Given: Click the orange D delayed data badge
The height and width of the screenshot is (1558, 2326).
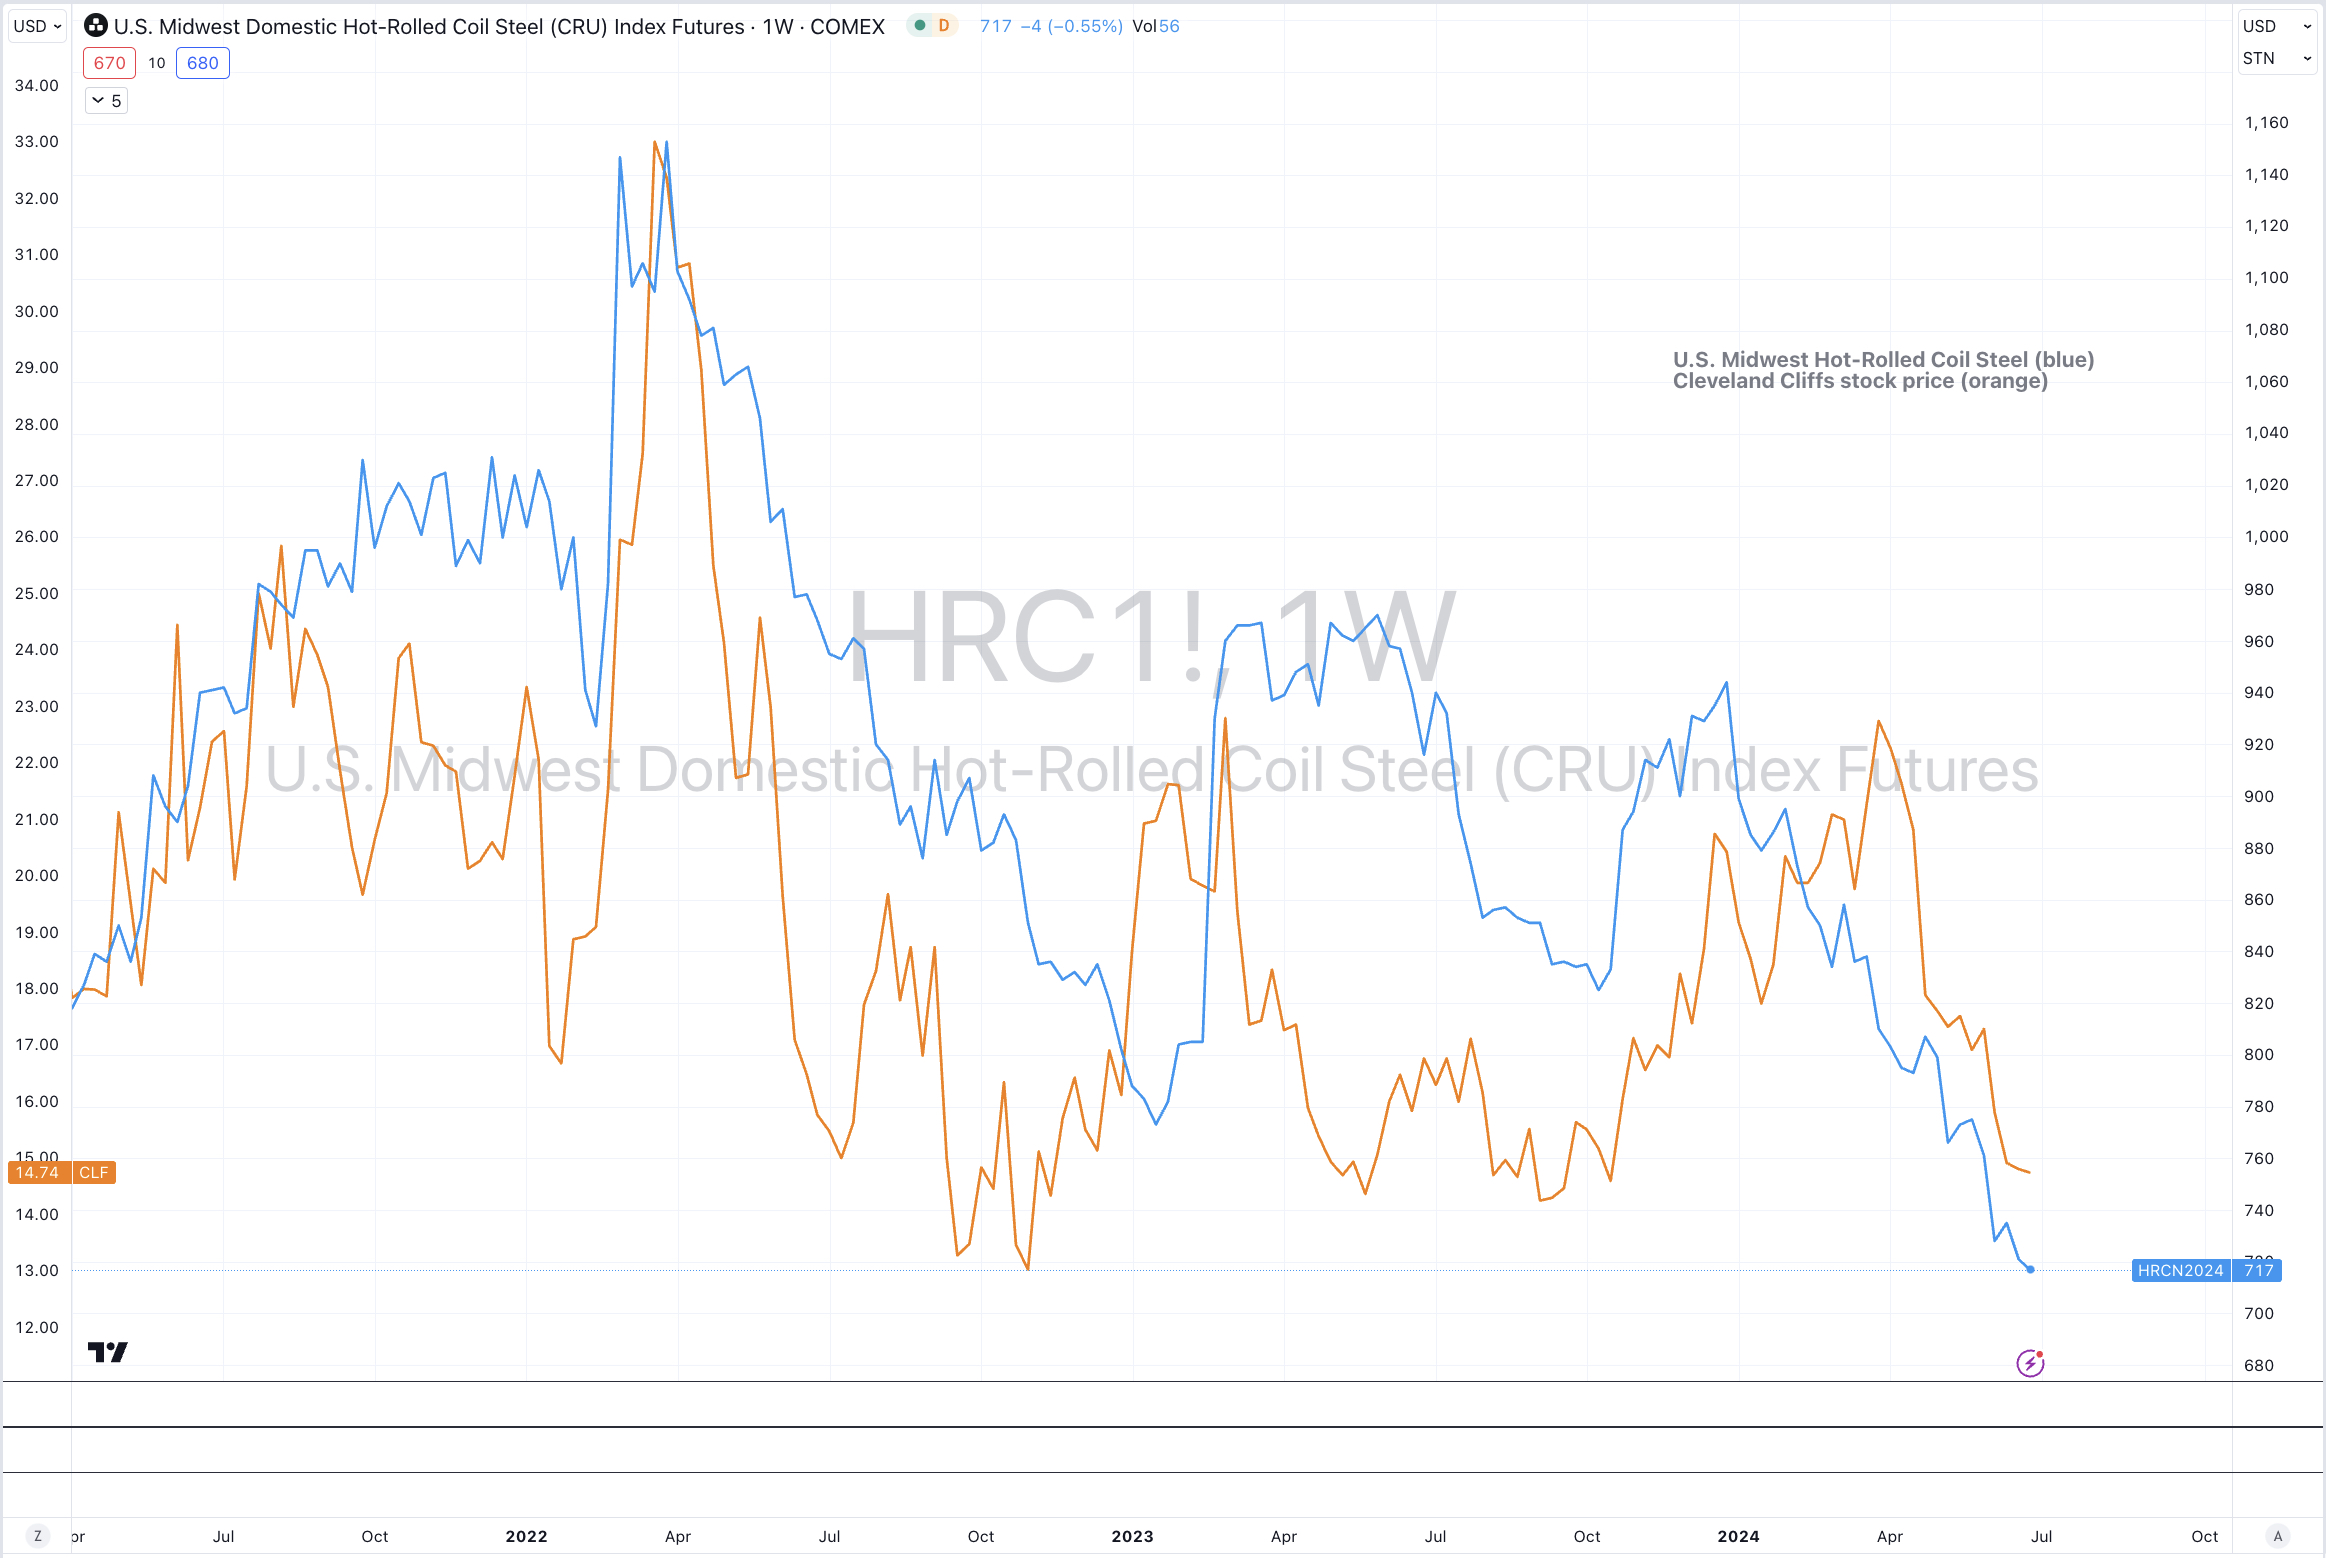Looking at the screenshot, I should 943,26.
